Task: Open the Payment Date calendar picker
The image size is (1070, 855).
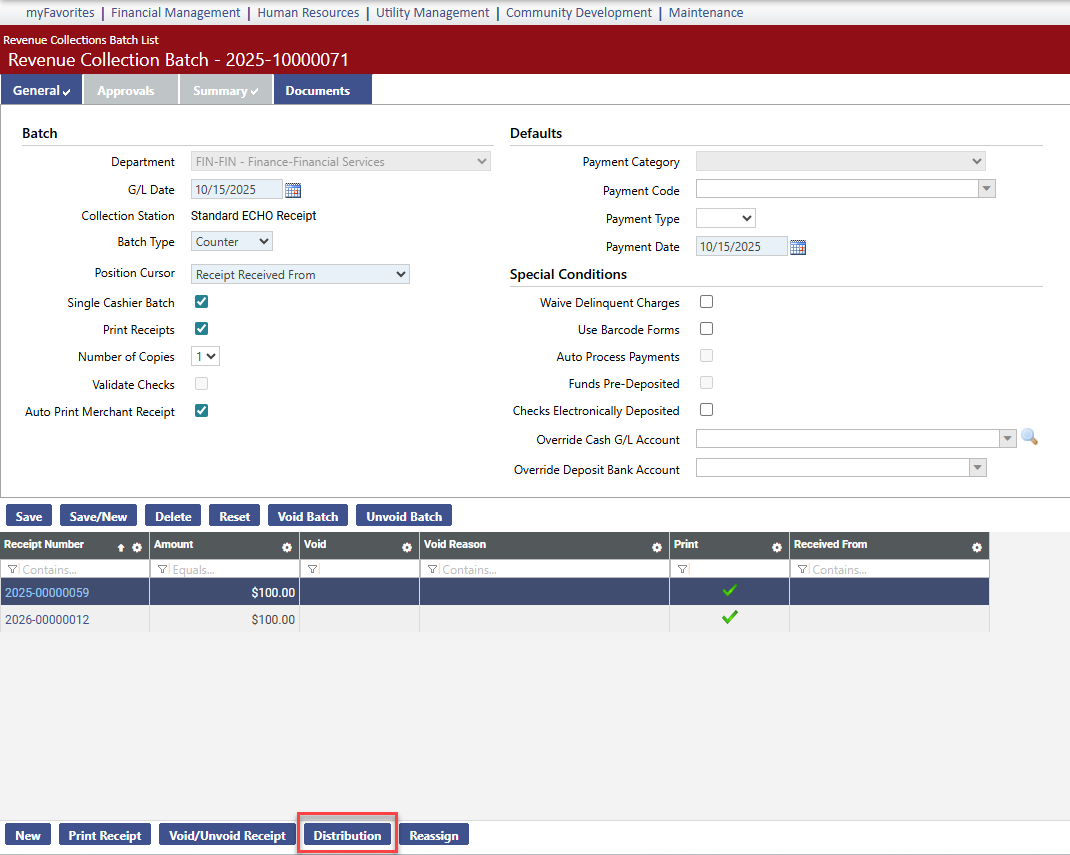Action: pos(798,247)
